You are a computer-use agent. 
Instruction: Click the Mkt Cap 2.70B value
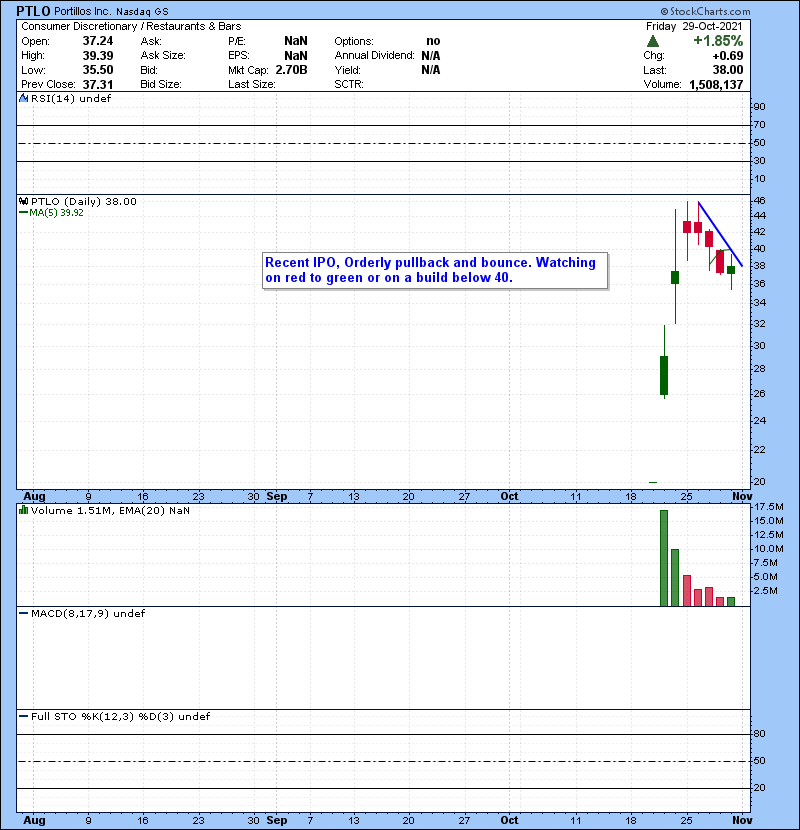(290, 70)
